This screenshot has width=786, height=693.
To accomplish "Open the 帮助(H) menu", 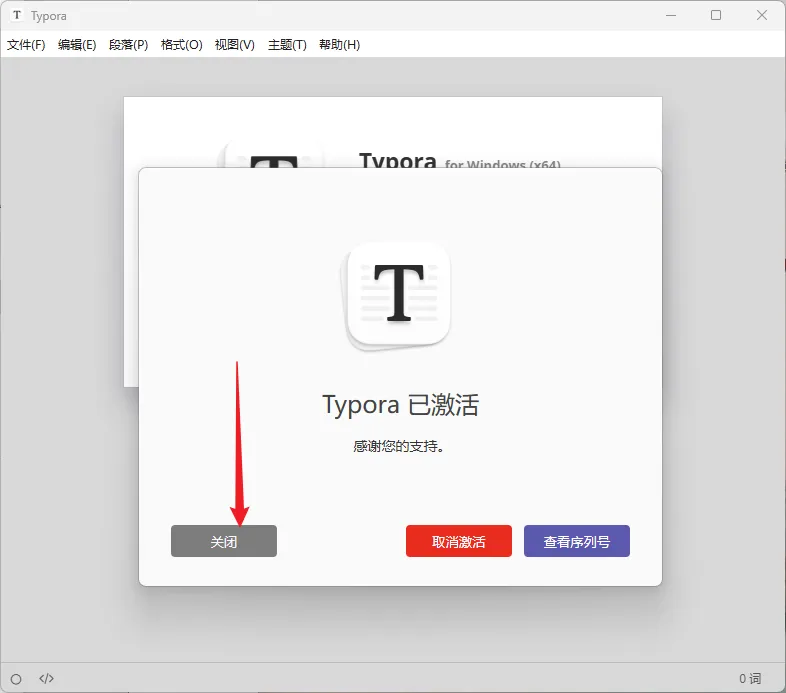I will click(339, 45).
